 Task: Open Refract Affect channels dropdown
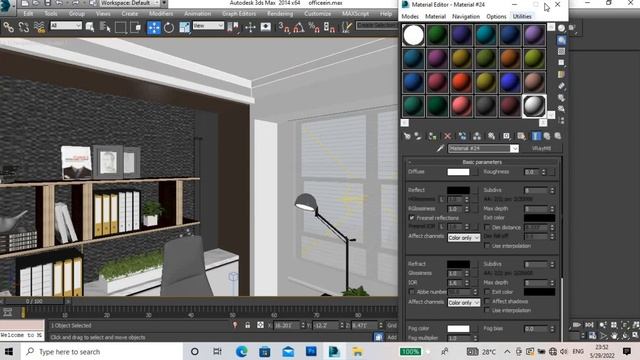coord(464,302)
